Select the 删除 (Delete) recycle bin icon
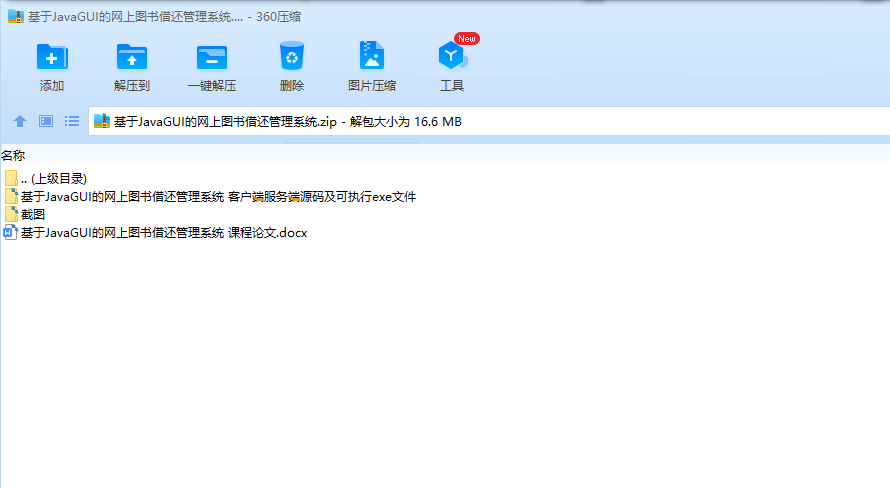Screen dimensions: 890x488 [292, 56]
